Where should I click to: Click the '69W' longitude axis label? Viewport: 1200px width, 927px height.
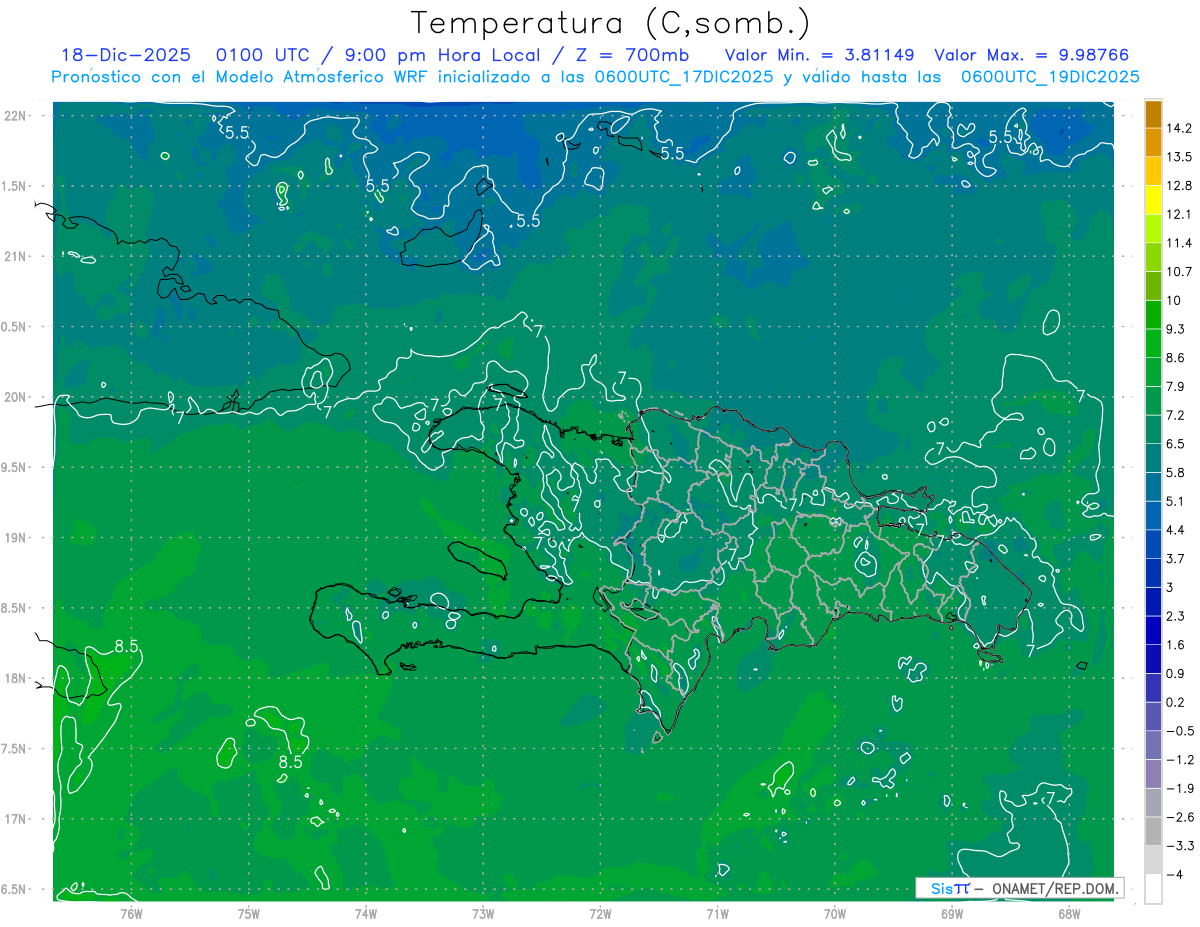[x=952, y=913]
